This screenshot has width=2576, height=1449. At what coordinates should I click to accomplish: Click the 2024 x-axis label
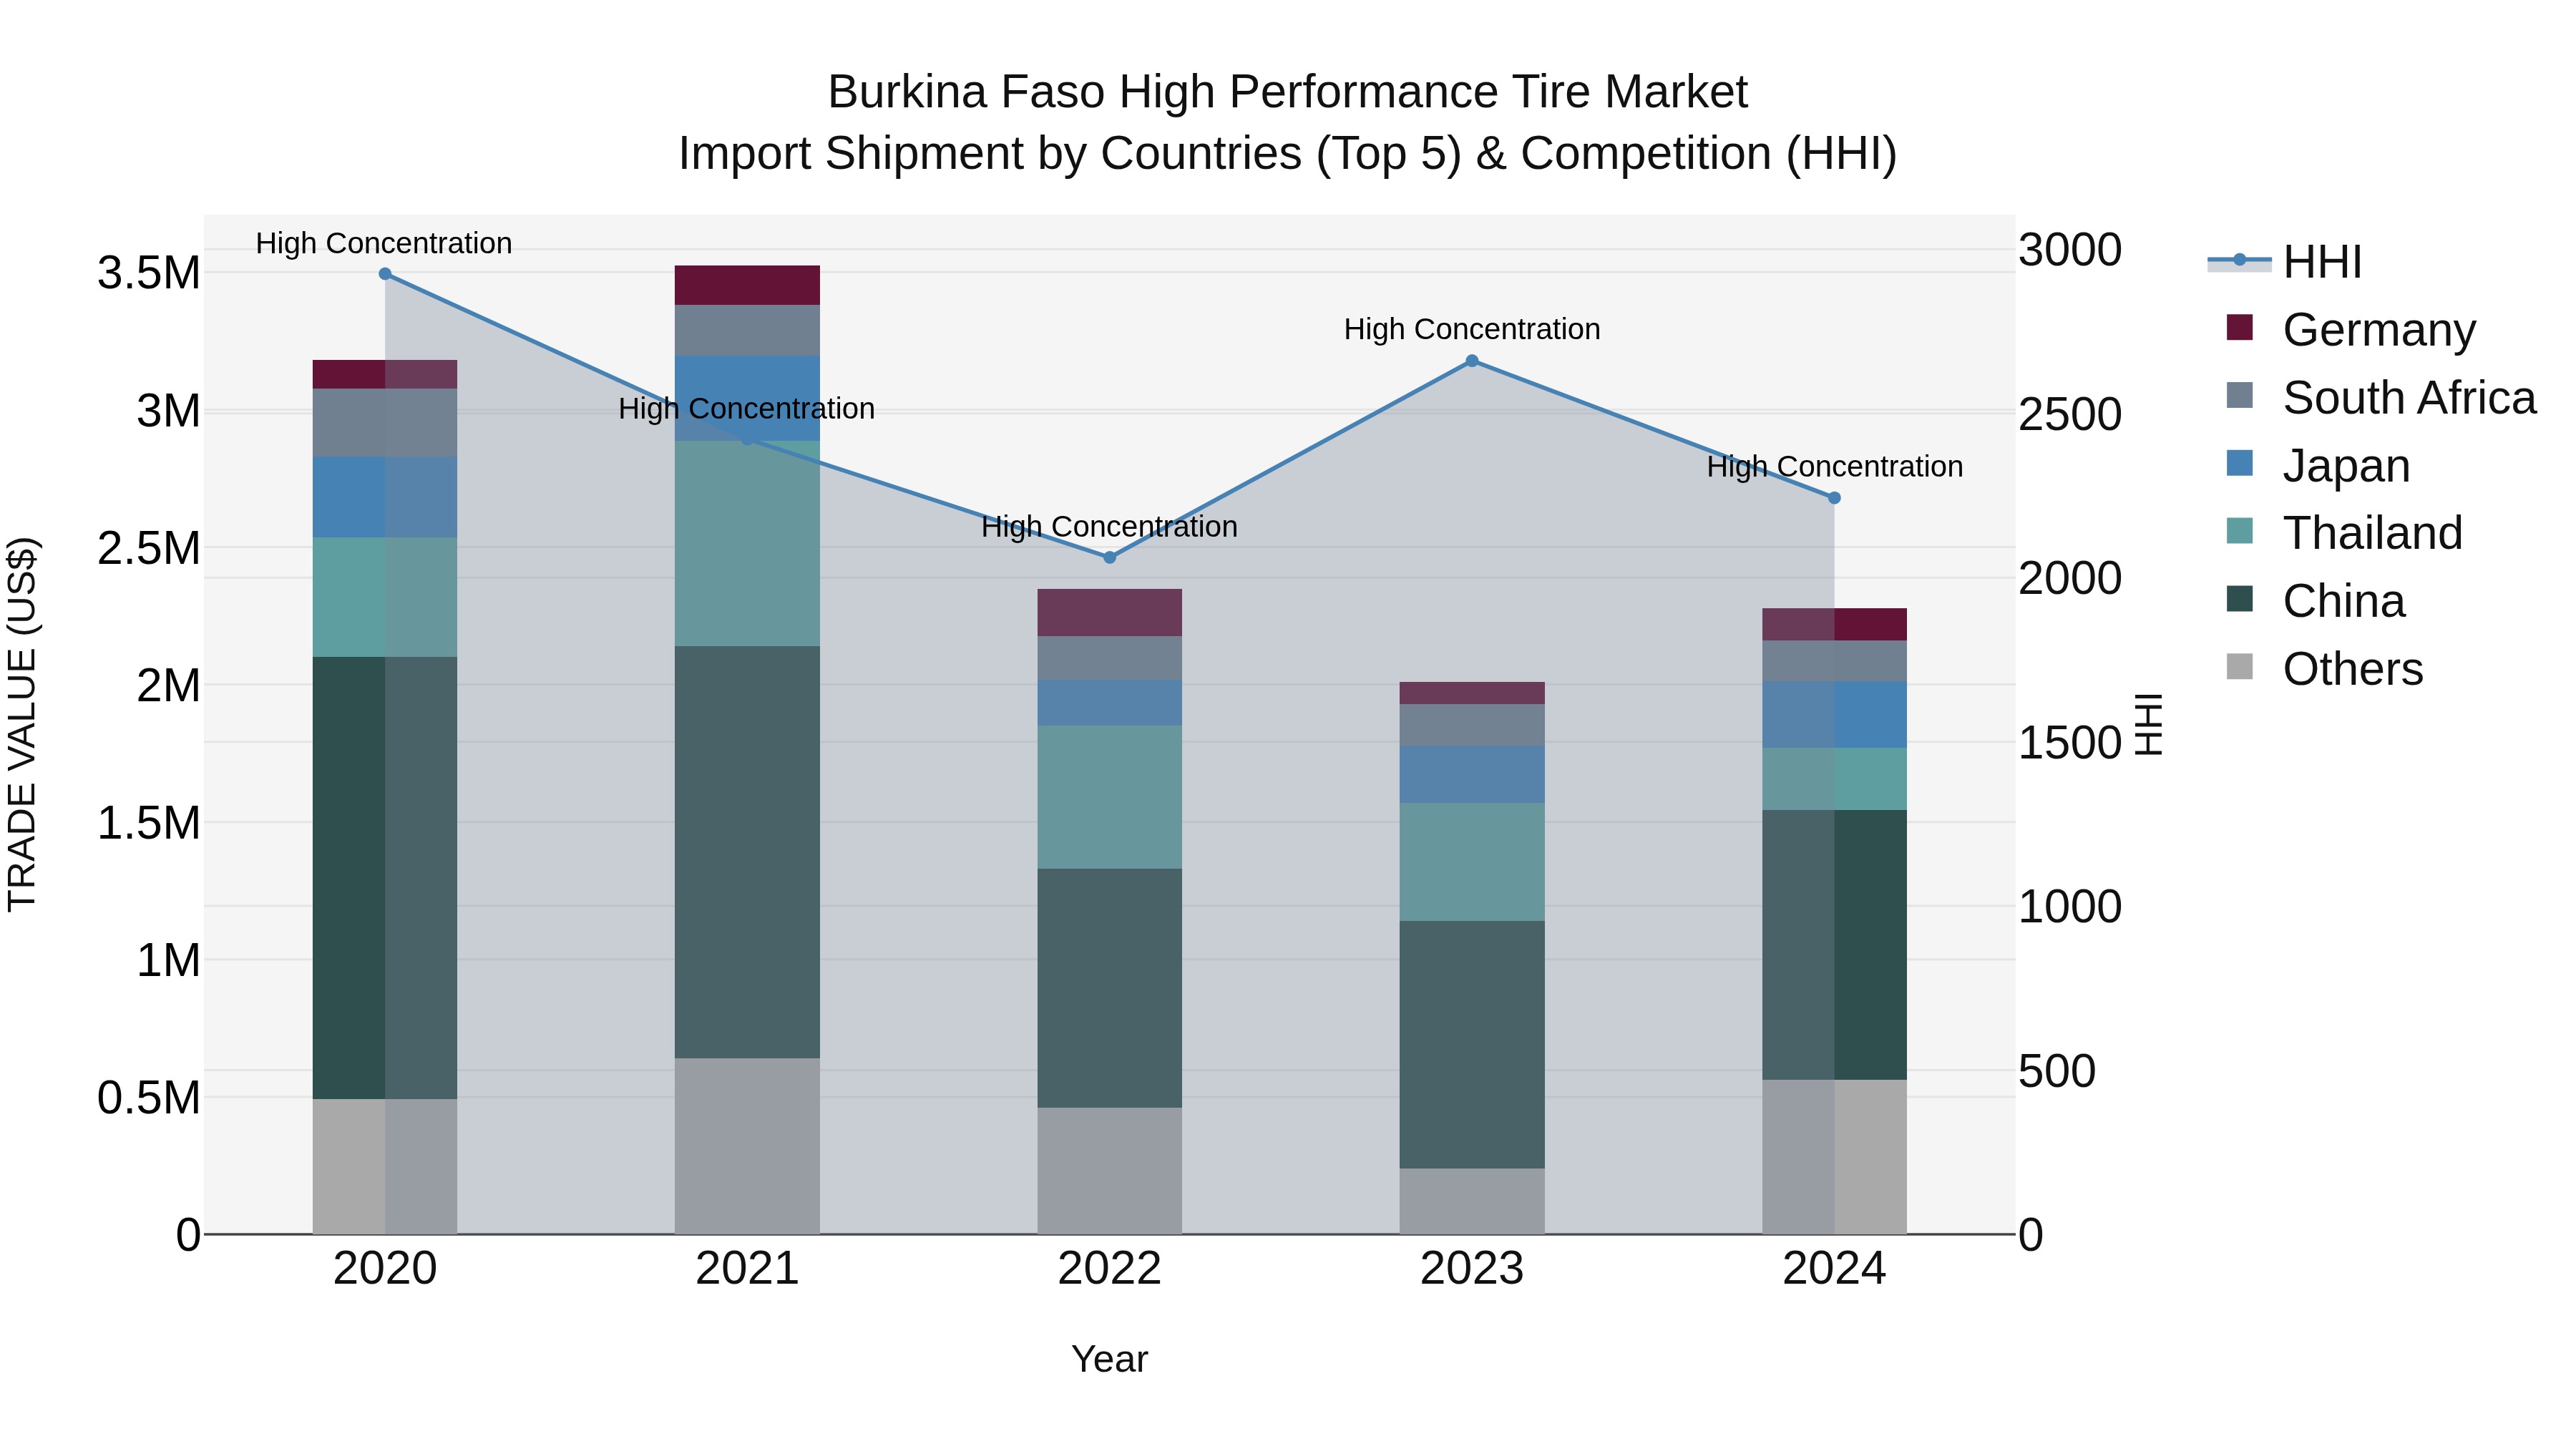(1834, 1269)
